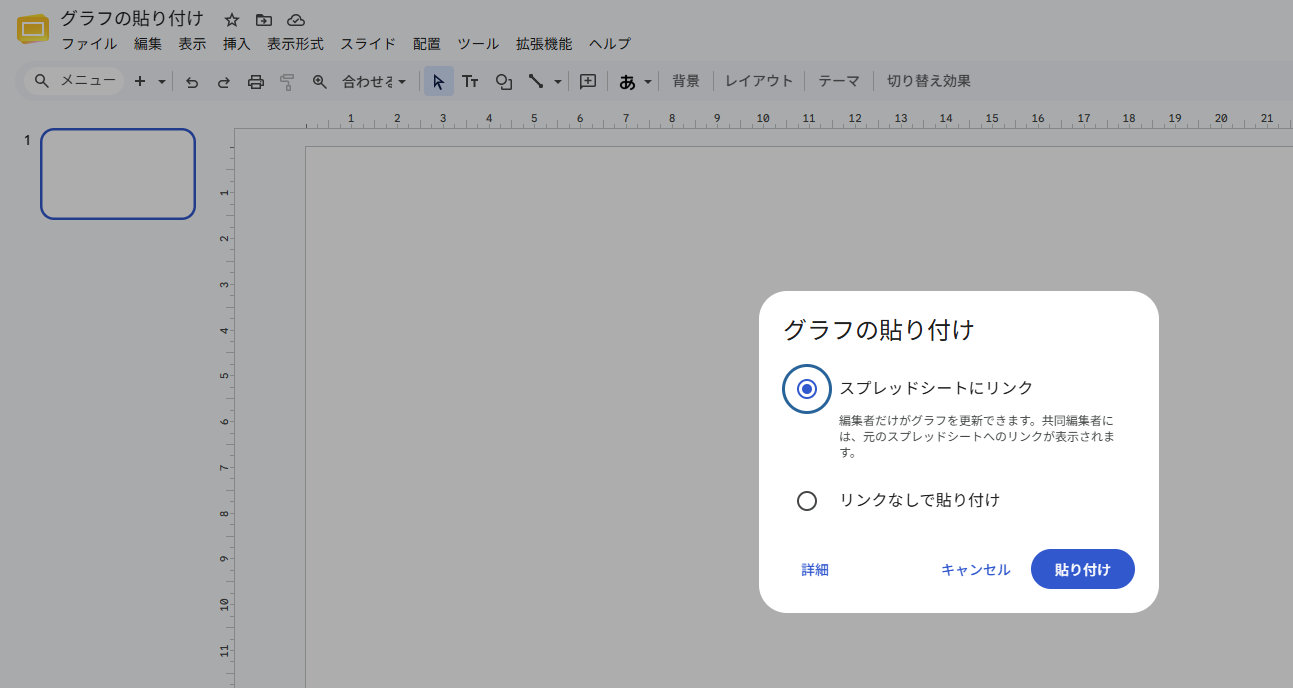
Task: Select slide 1 thumbnail in filmstrip
Action: point(118,174)
